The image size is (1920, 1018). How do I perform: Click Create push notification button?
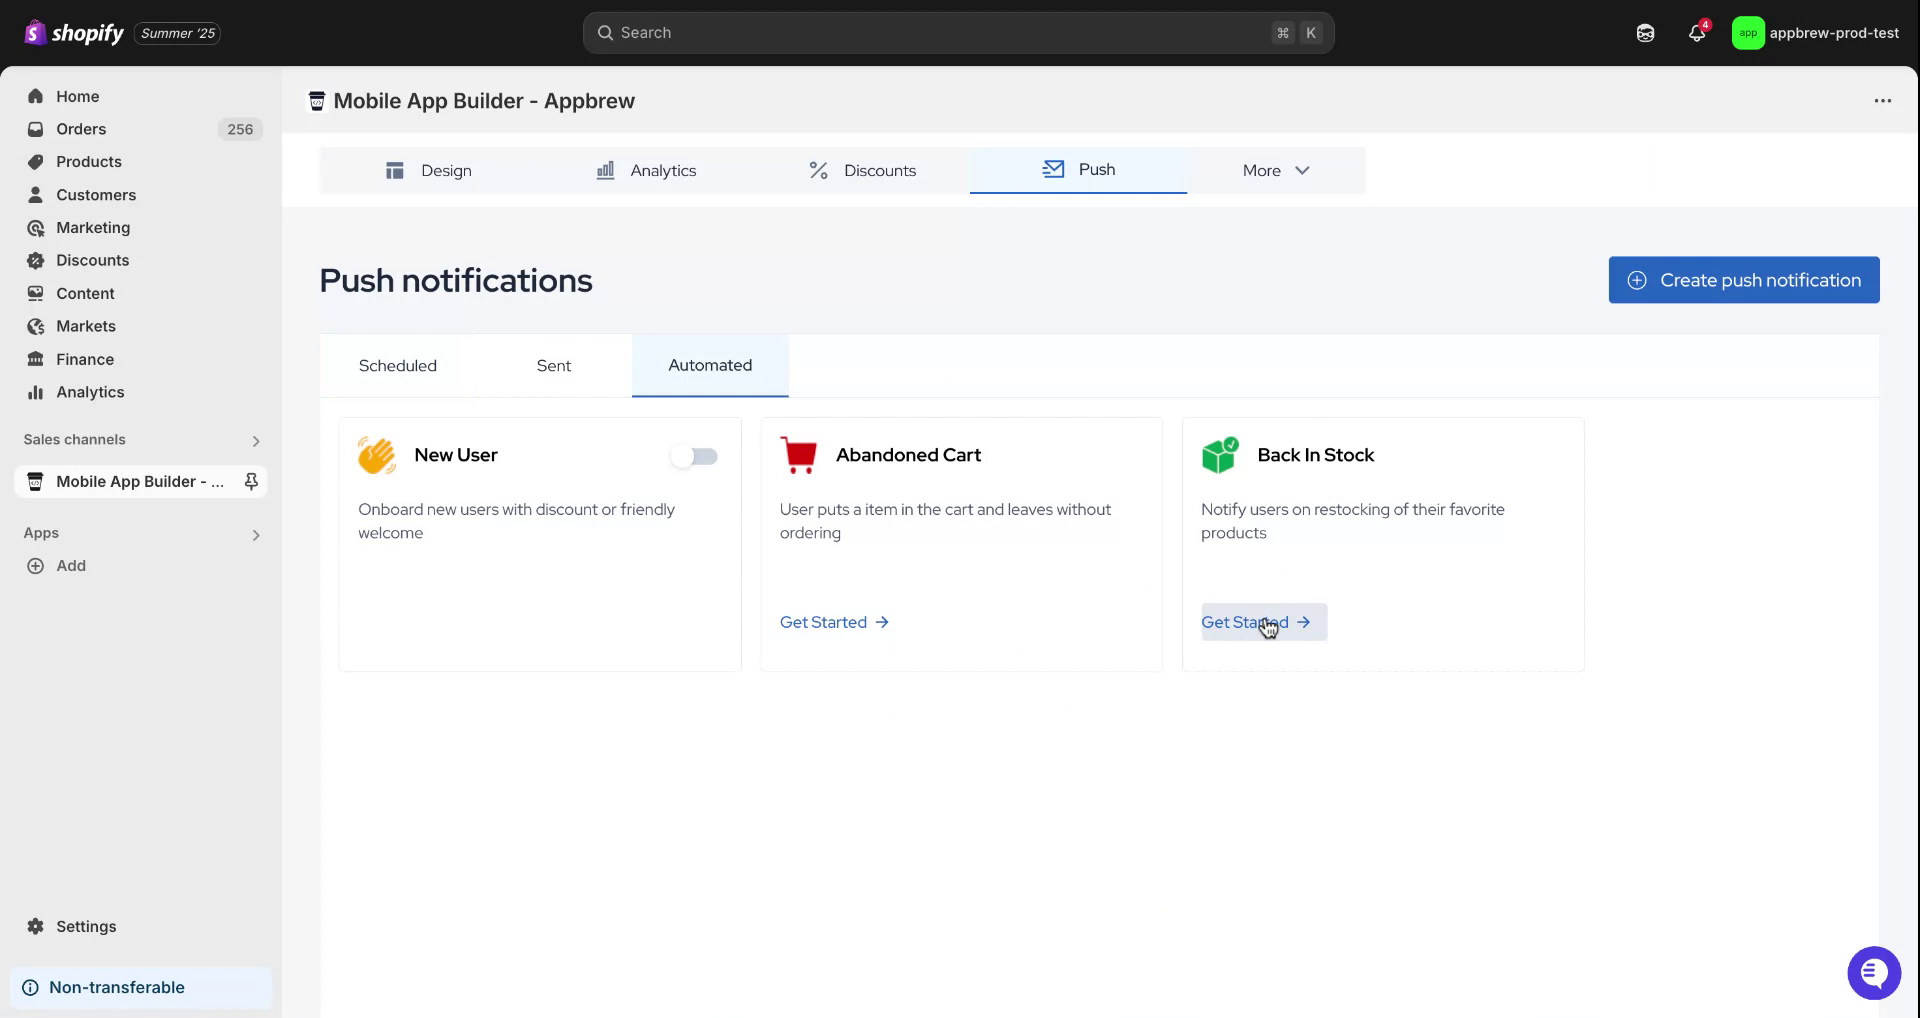tap(1743, 281)
